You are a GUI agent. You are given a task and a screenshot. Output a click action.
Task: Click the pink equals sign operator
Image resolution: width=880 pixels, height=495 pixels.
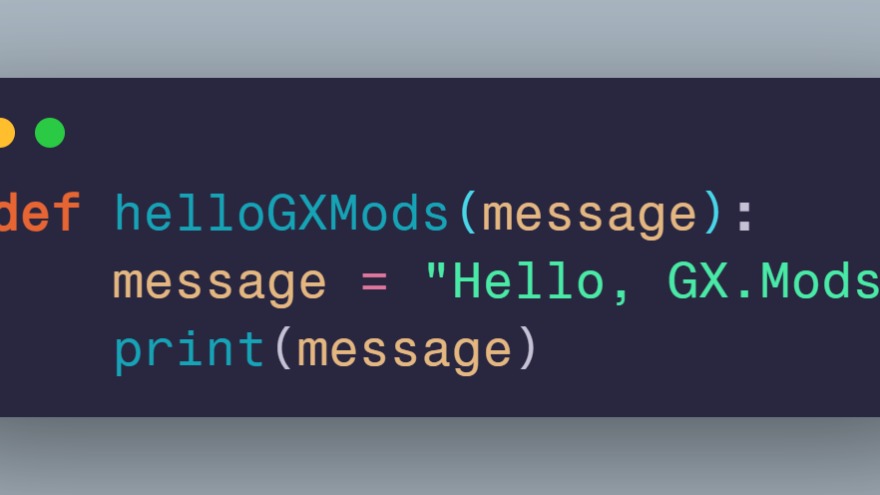pos(374,282)
